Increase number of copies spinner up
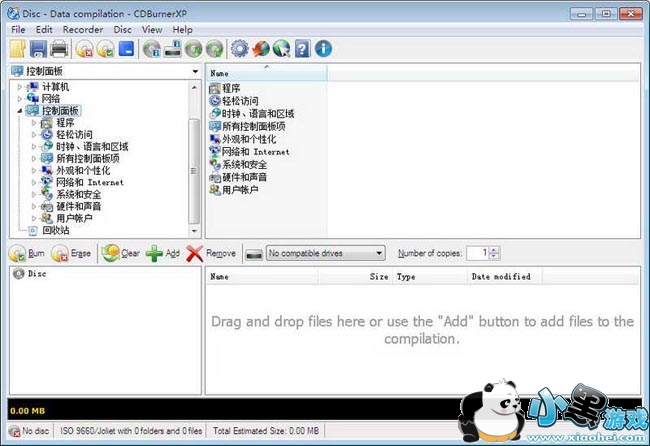The height and width of the screenshot is (446, 650). point(494,250)
